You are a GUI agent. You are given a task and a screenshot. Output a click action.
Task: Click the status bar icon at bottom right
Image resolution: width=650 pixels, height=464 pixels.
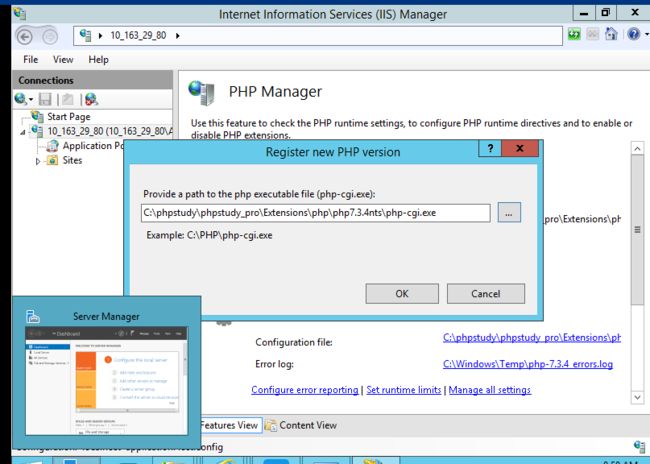coord(639,446)
